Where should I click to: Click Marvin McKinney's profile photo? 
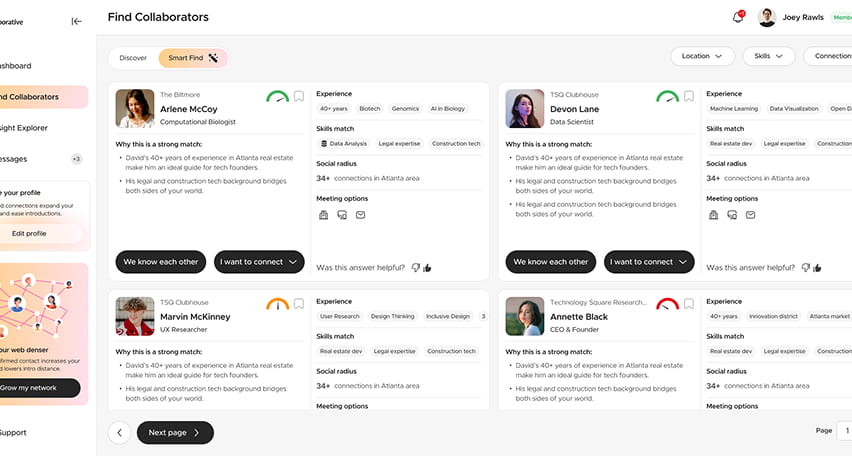135,316
